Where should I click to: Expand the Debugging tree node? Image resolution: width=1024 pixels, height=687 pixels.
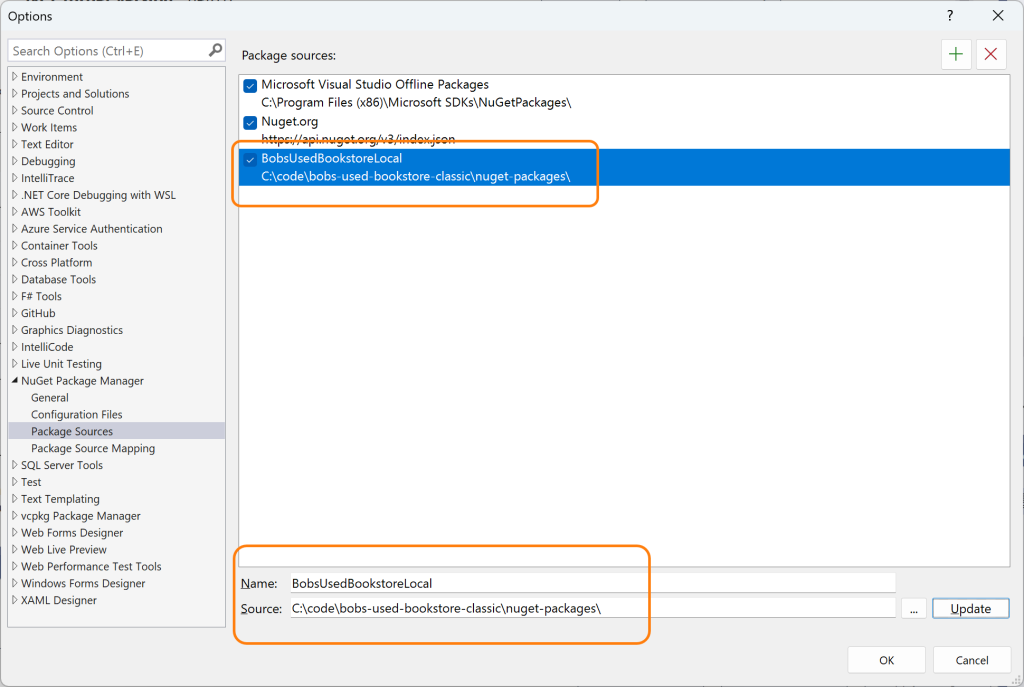(15, 161)
